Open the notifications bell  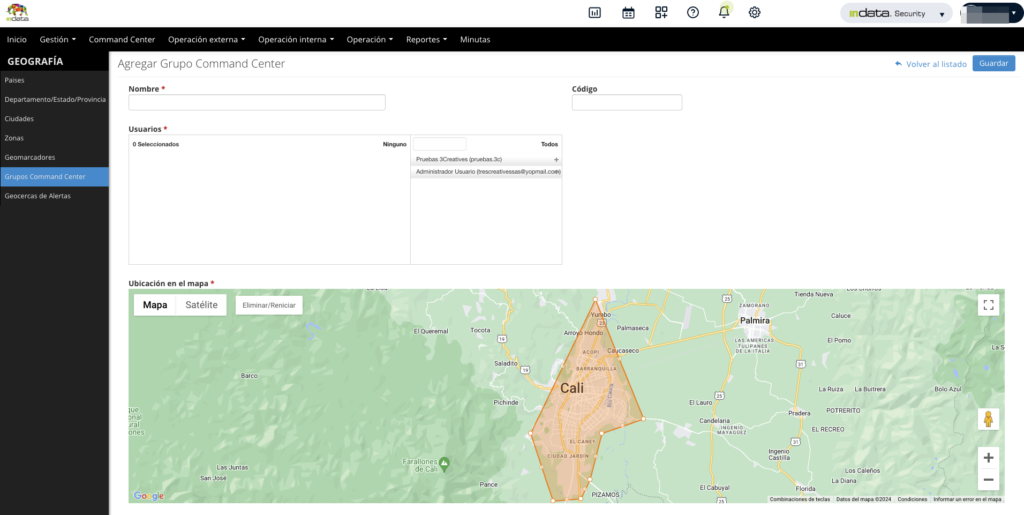click(724, 13)
